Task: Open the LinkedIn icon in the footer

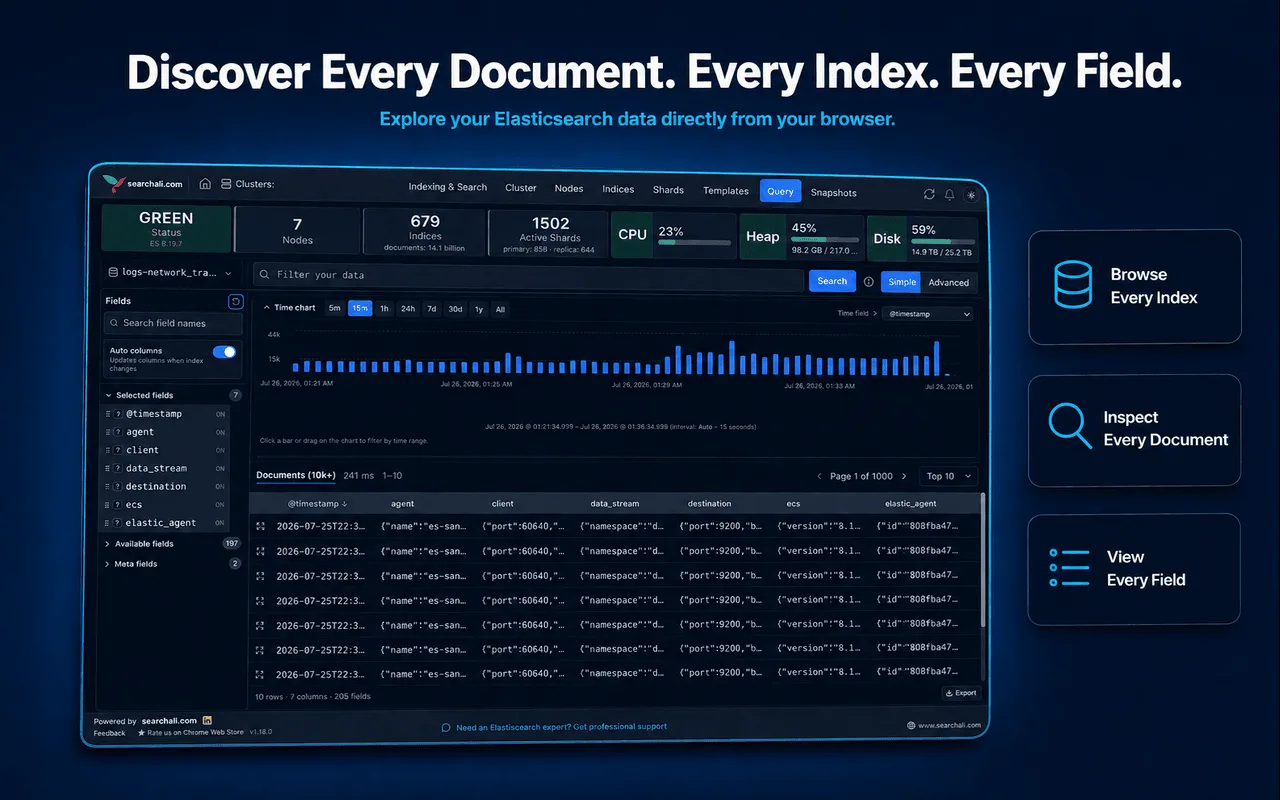Action: click(x=207, y=720)
